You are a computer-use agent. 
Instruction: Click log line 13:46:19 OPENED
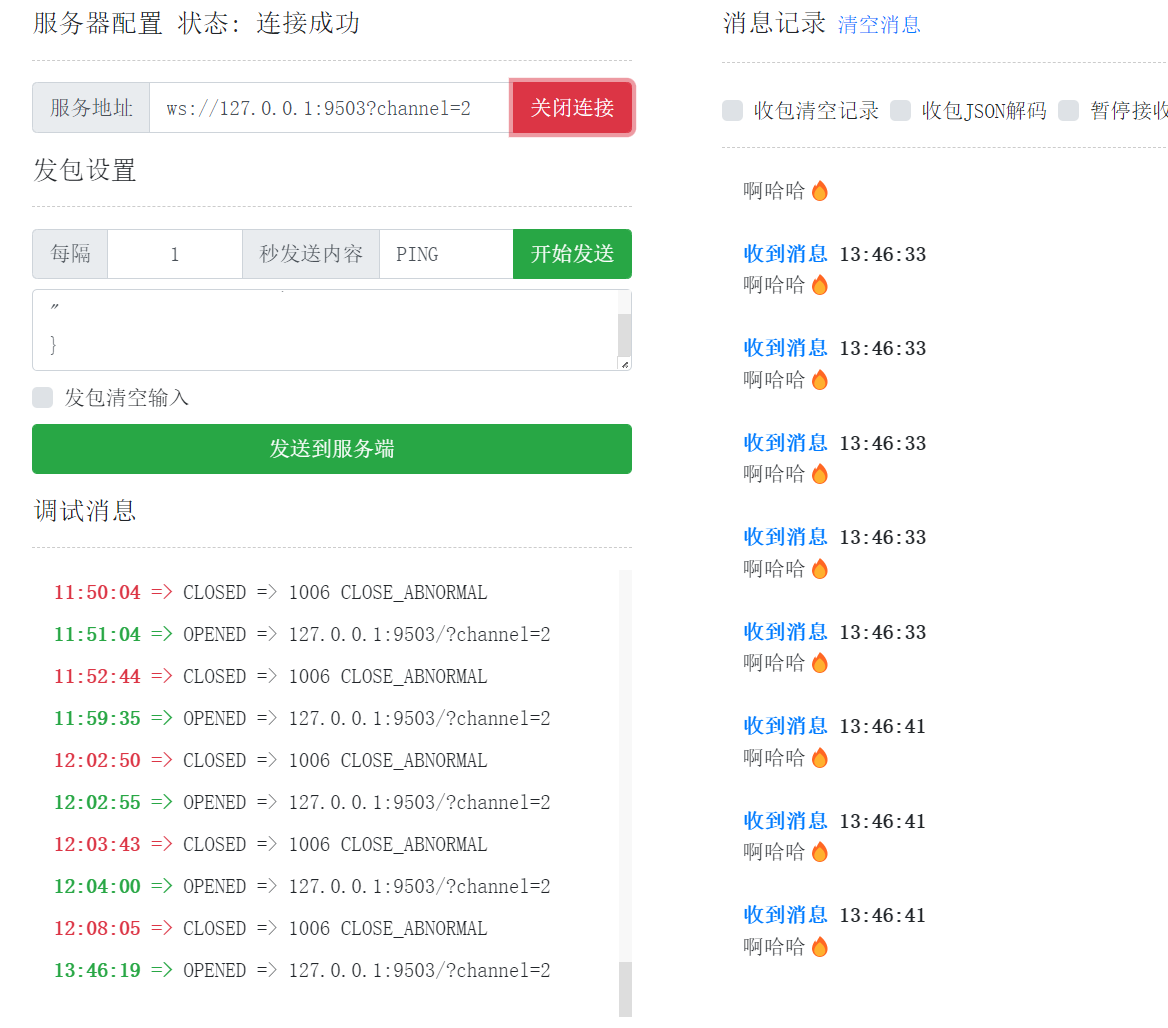tap(302, 970)
